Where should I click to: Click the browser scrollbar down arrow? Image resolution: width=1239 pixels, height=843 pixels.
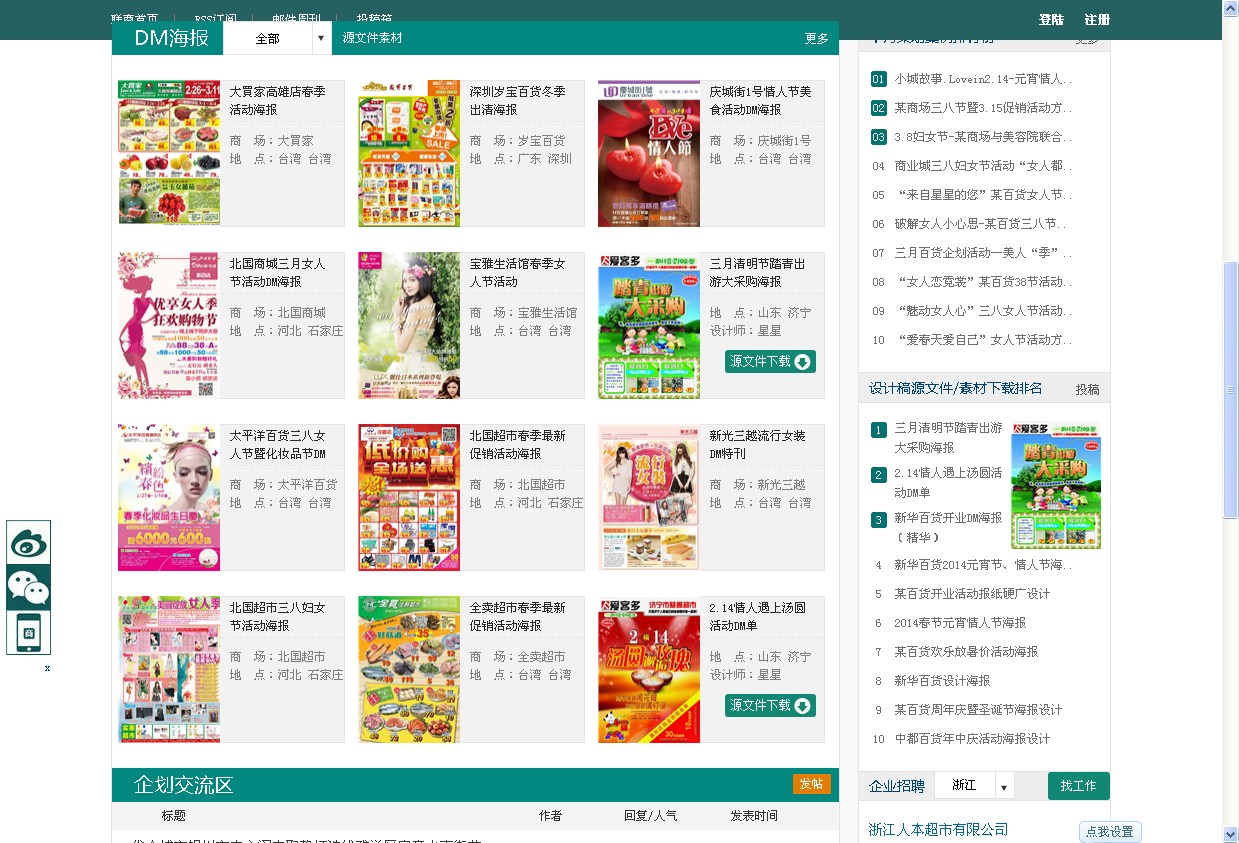[x=1230, y=834]
